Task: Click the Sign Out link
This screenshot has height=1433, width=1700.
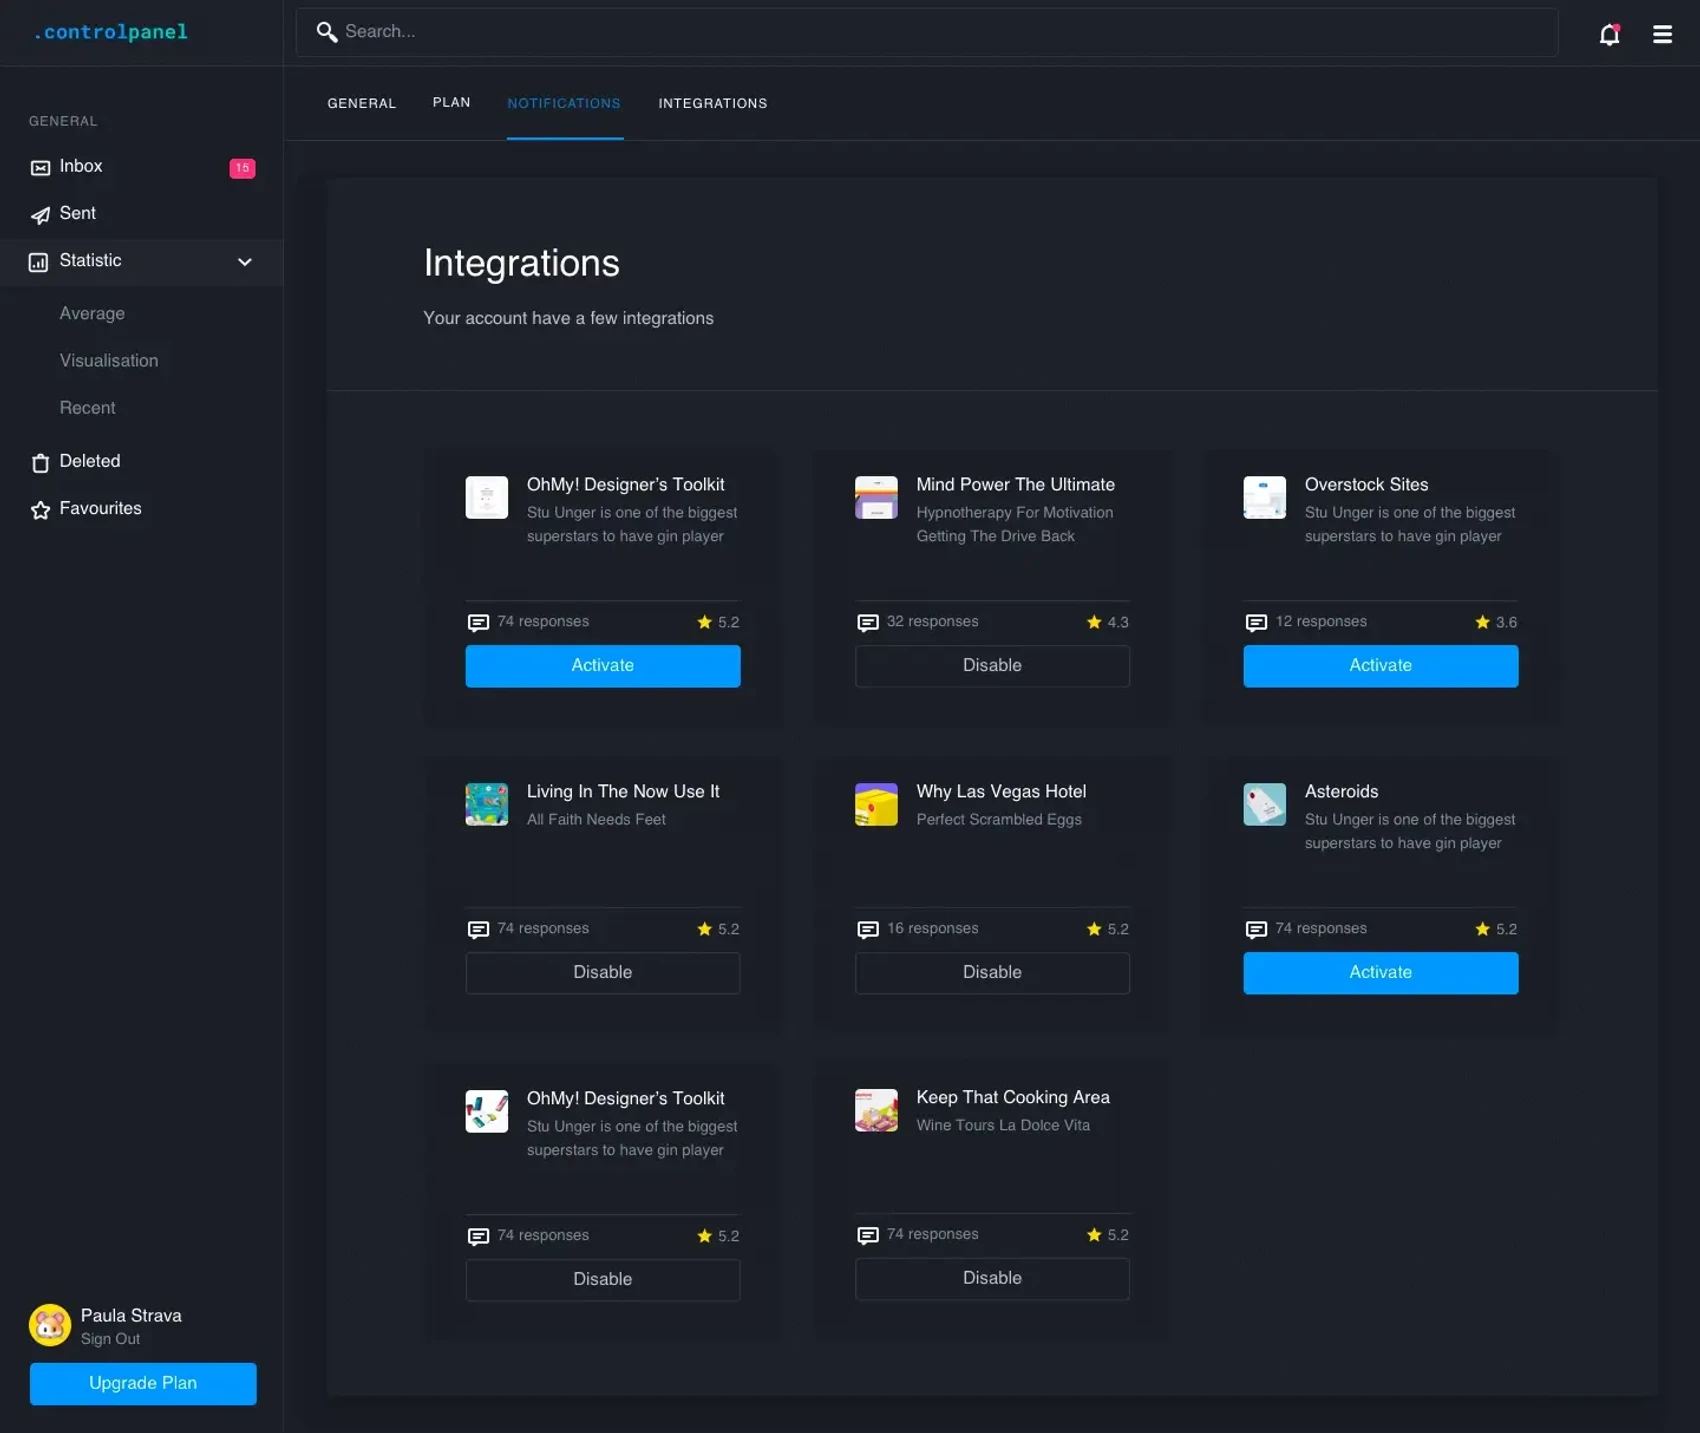Action: [x=110, y=1338]
